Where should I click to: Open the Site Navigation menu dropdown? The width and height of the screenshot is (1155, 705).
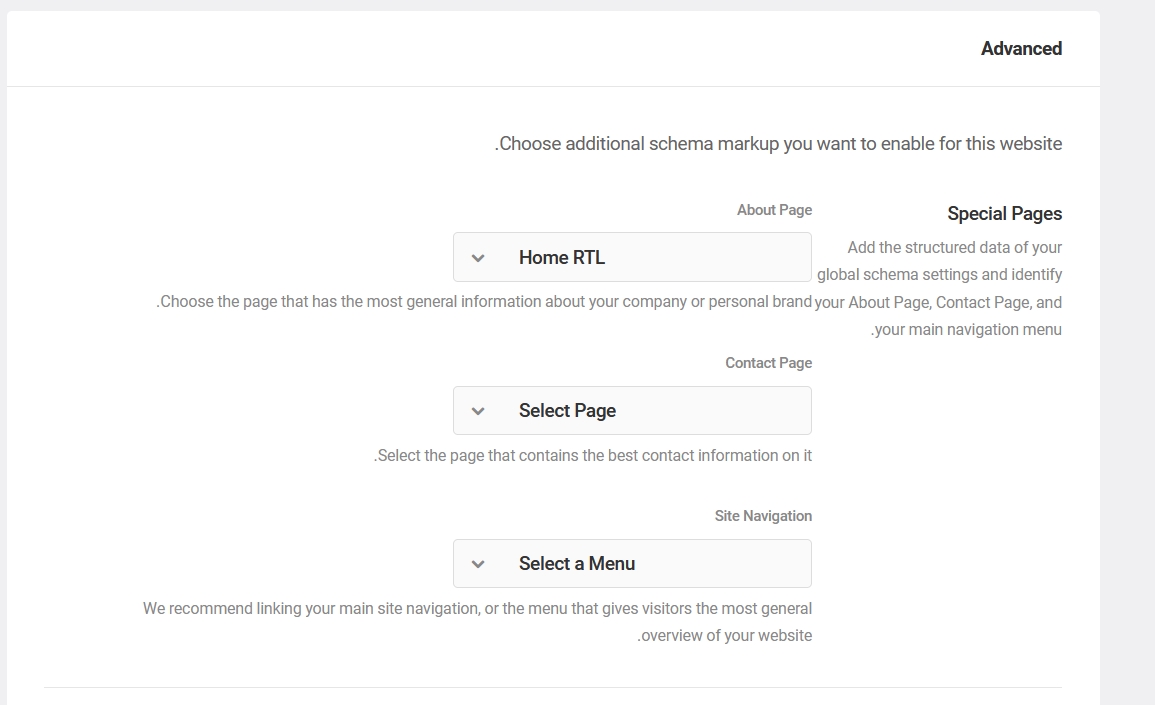pos(632,564)
